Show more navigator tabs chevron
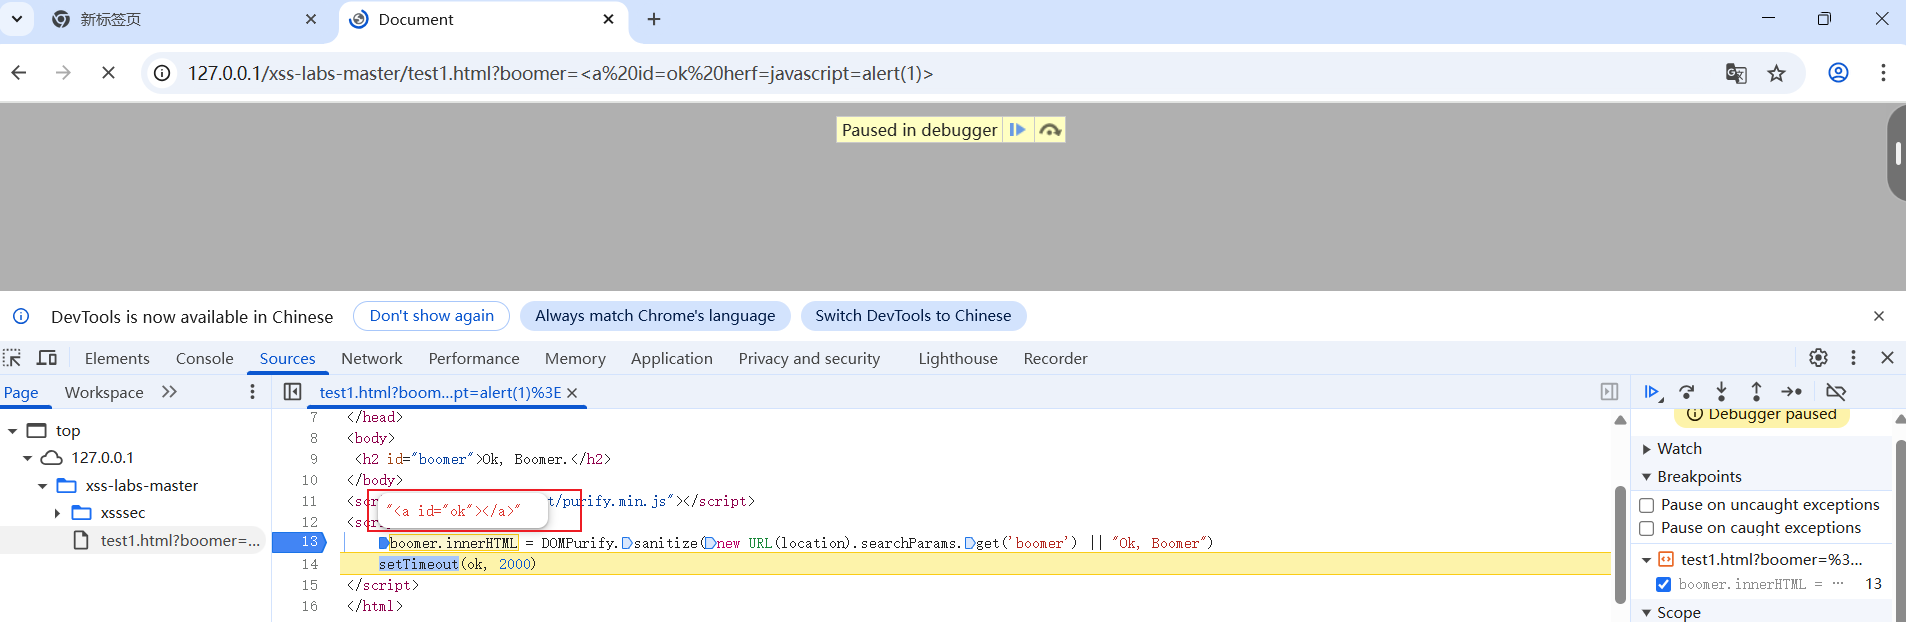This screenshot has width=1906, height=622. [169, 392]
